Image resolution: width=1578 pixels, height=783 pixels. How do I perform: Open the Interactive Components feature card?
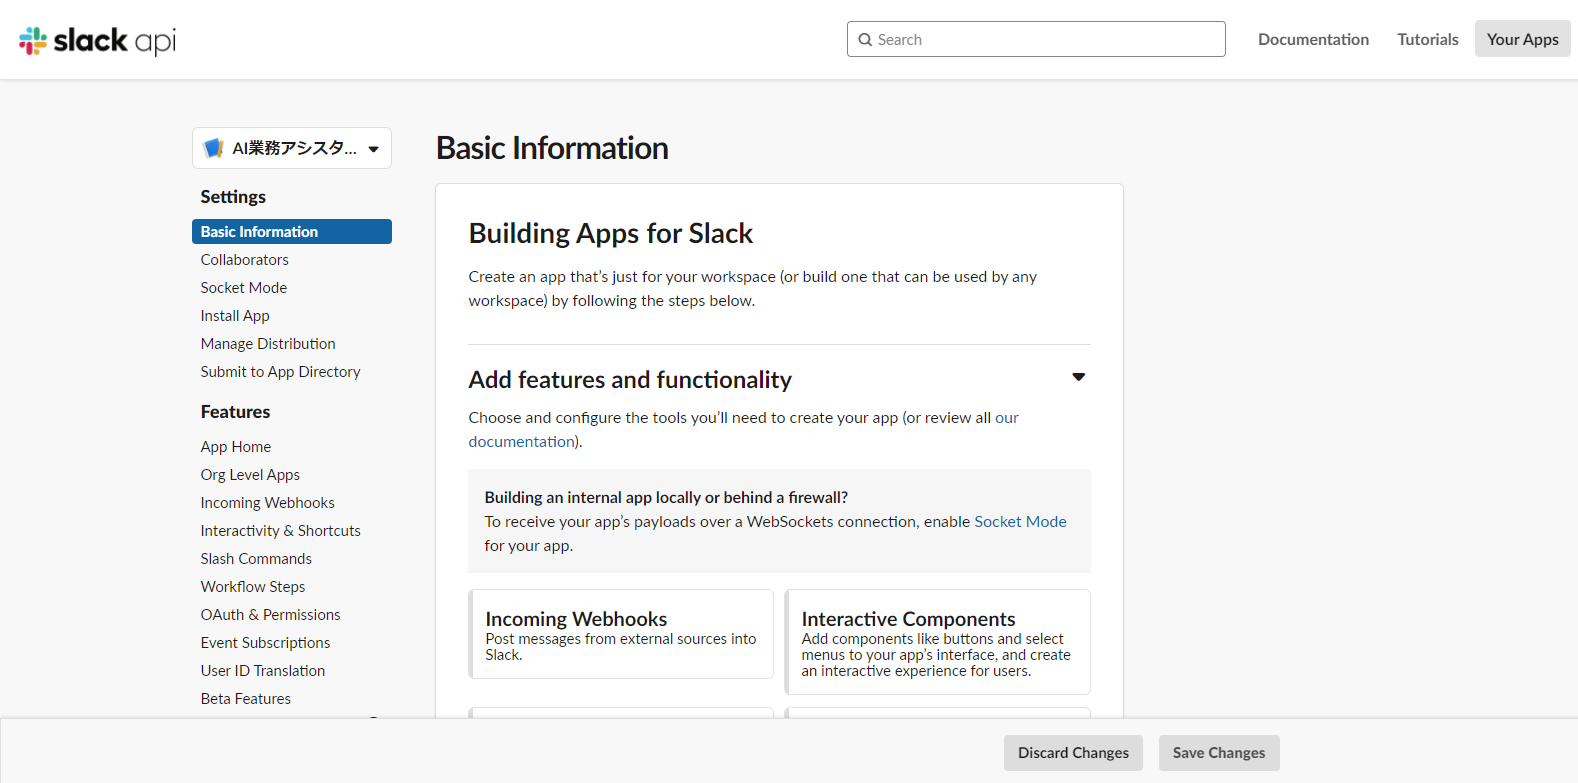click(937, 642)
